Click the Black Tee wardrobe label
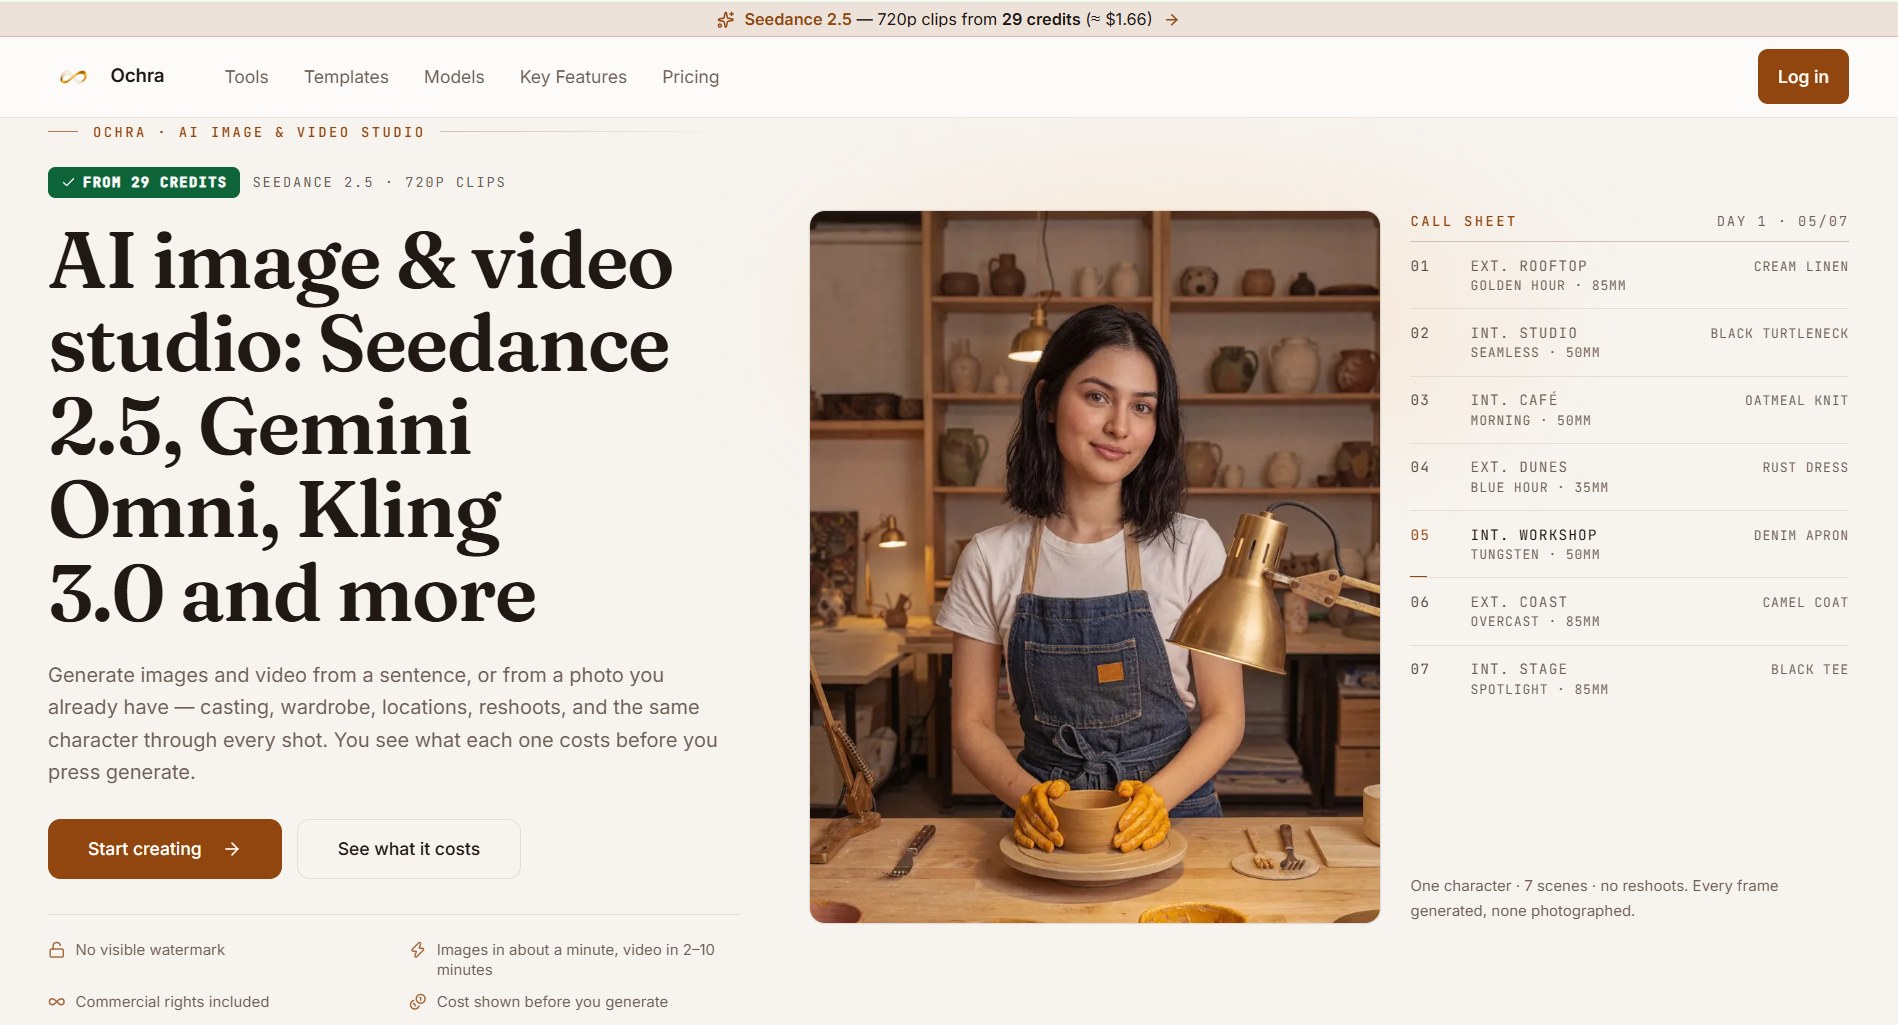Viewport: 1898px width, 1025px height. point(1810,670)
